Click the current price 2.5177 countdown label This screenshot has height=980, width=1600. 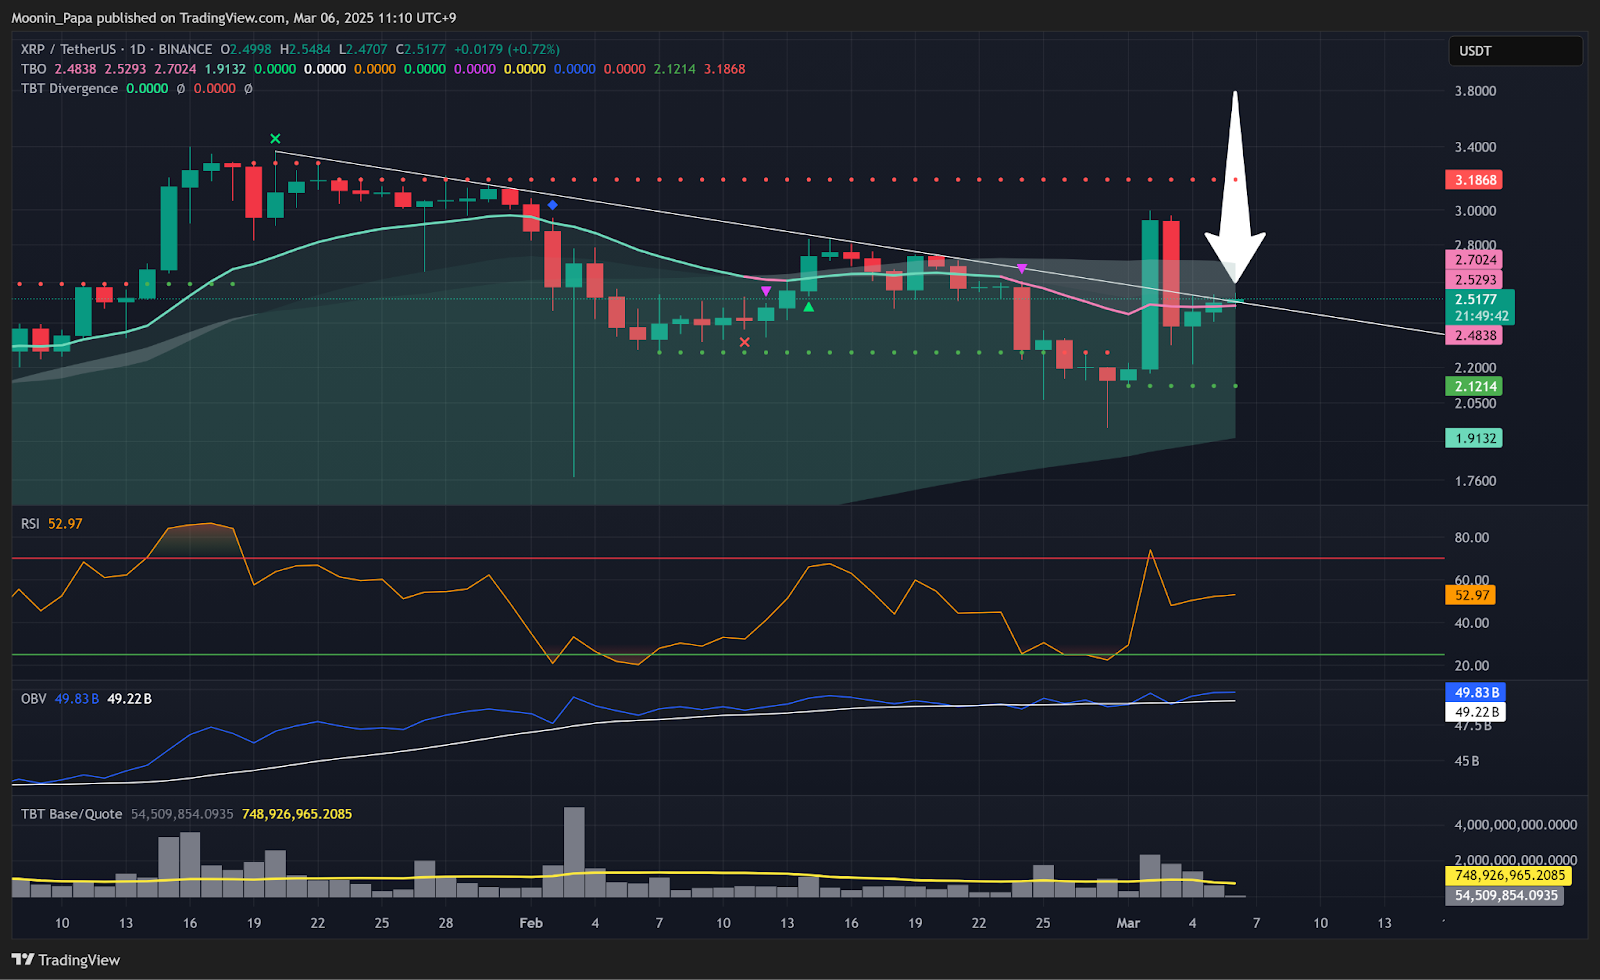[1478, 307]
